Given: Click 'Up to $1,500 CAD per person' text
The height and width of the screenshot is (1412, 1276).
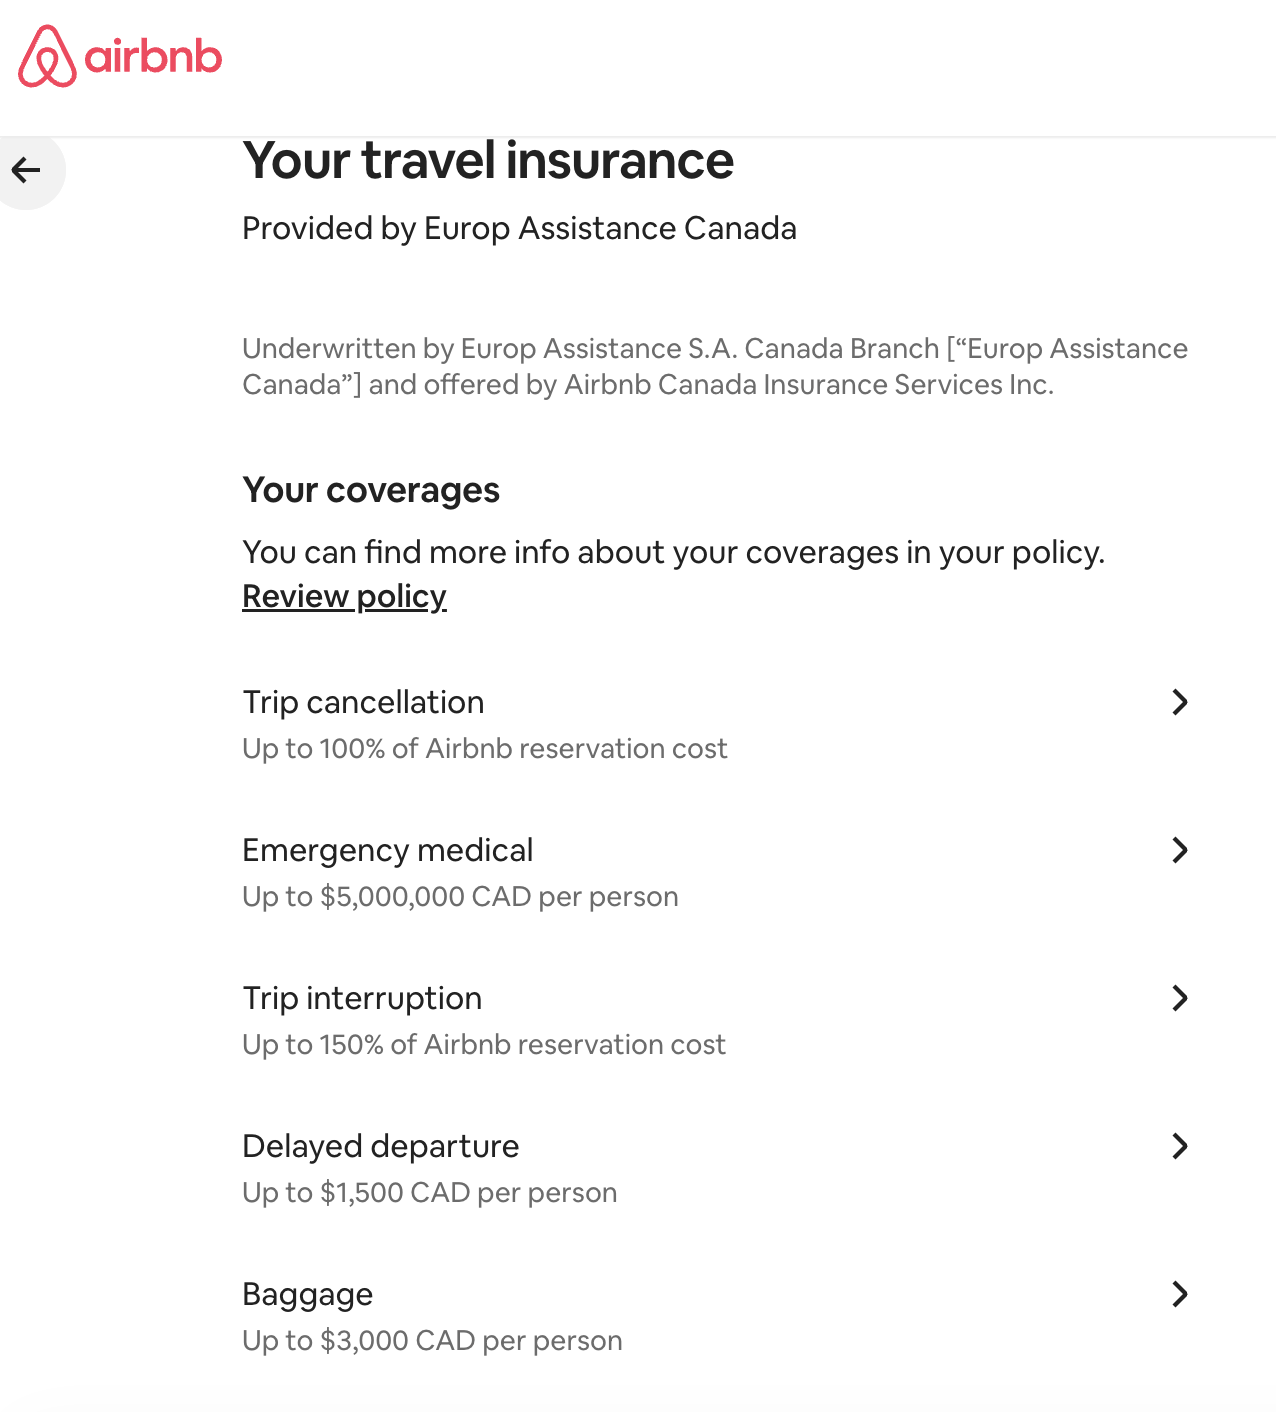Looking at the screenshot, I should point(430,1192).
